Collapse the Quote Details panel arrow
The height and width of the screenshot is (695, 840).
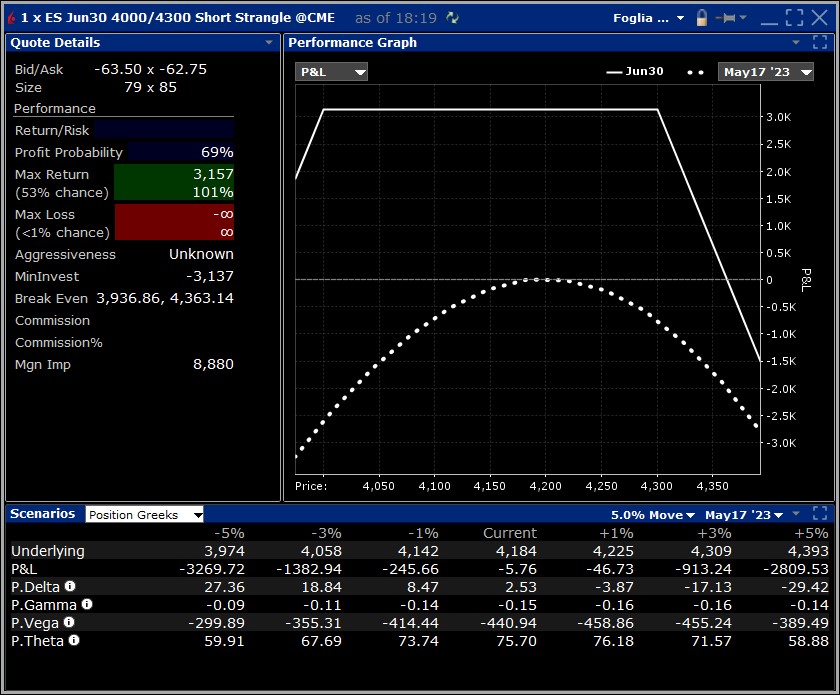[x=269, y=42]
